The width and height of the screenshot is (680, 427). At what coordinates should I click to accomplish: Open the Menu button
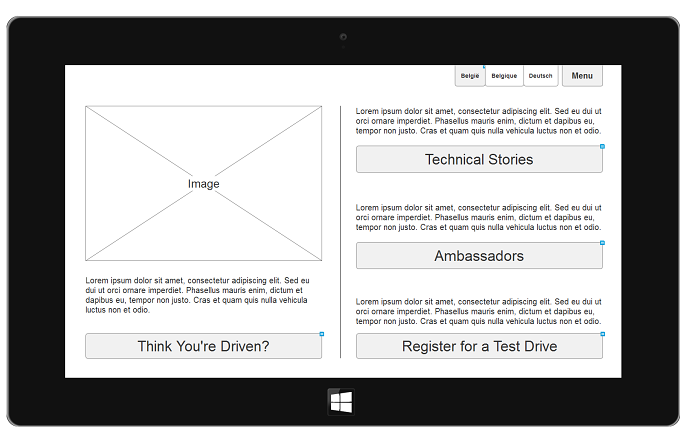(582, 76)
